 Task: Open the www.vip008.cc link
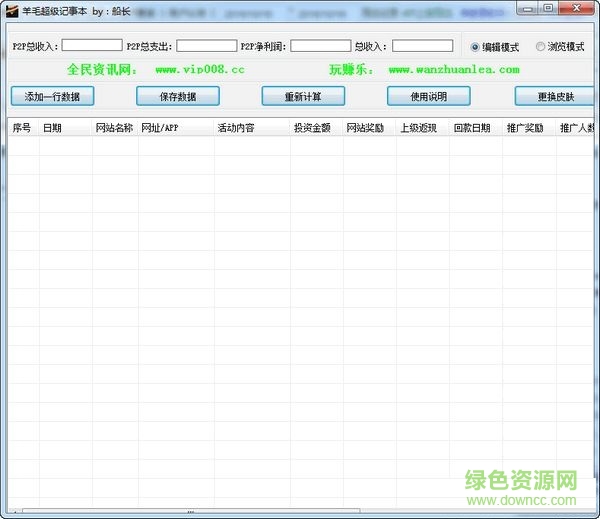(200, 70)
